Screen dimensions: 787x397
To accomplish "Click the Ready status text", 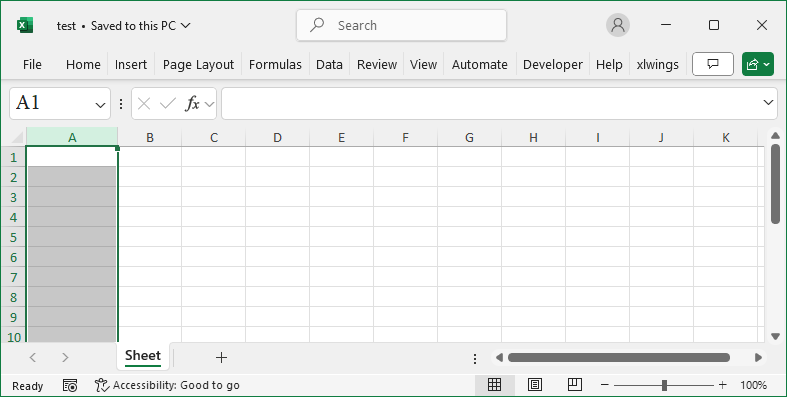I will coord(28,386).
